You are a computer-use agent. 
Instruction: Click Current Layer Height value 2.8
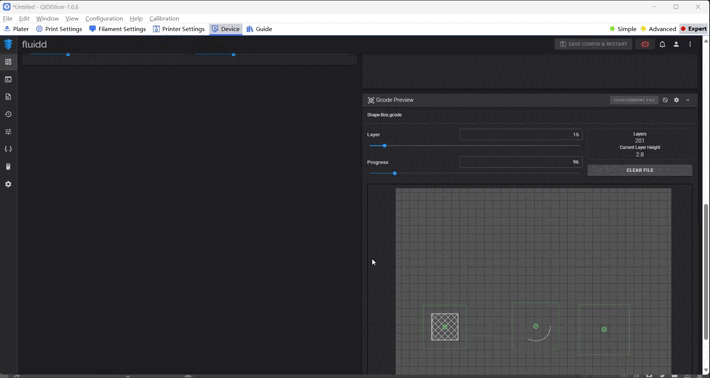point(640,154)
